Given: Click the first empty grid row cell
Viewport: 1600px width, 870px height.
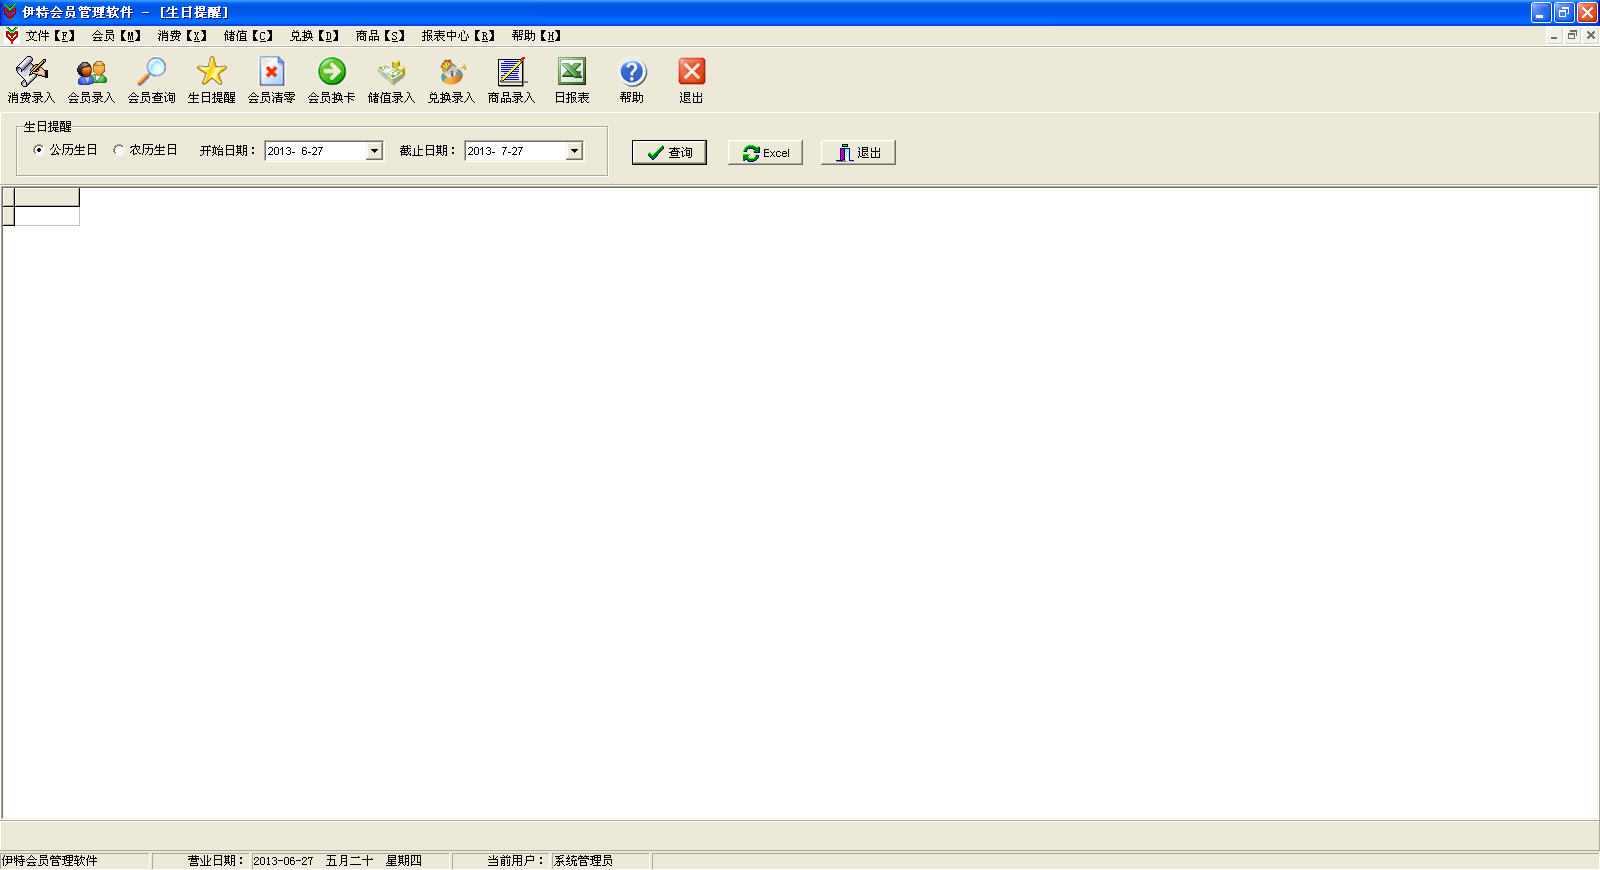Looking at the screenshot, I should click(x=47, y=216).
